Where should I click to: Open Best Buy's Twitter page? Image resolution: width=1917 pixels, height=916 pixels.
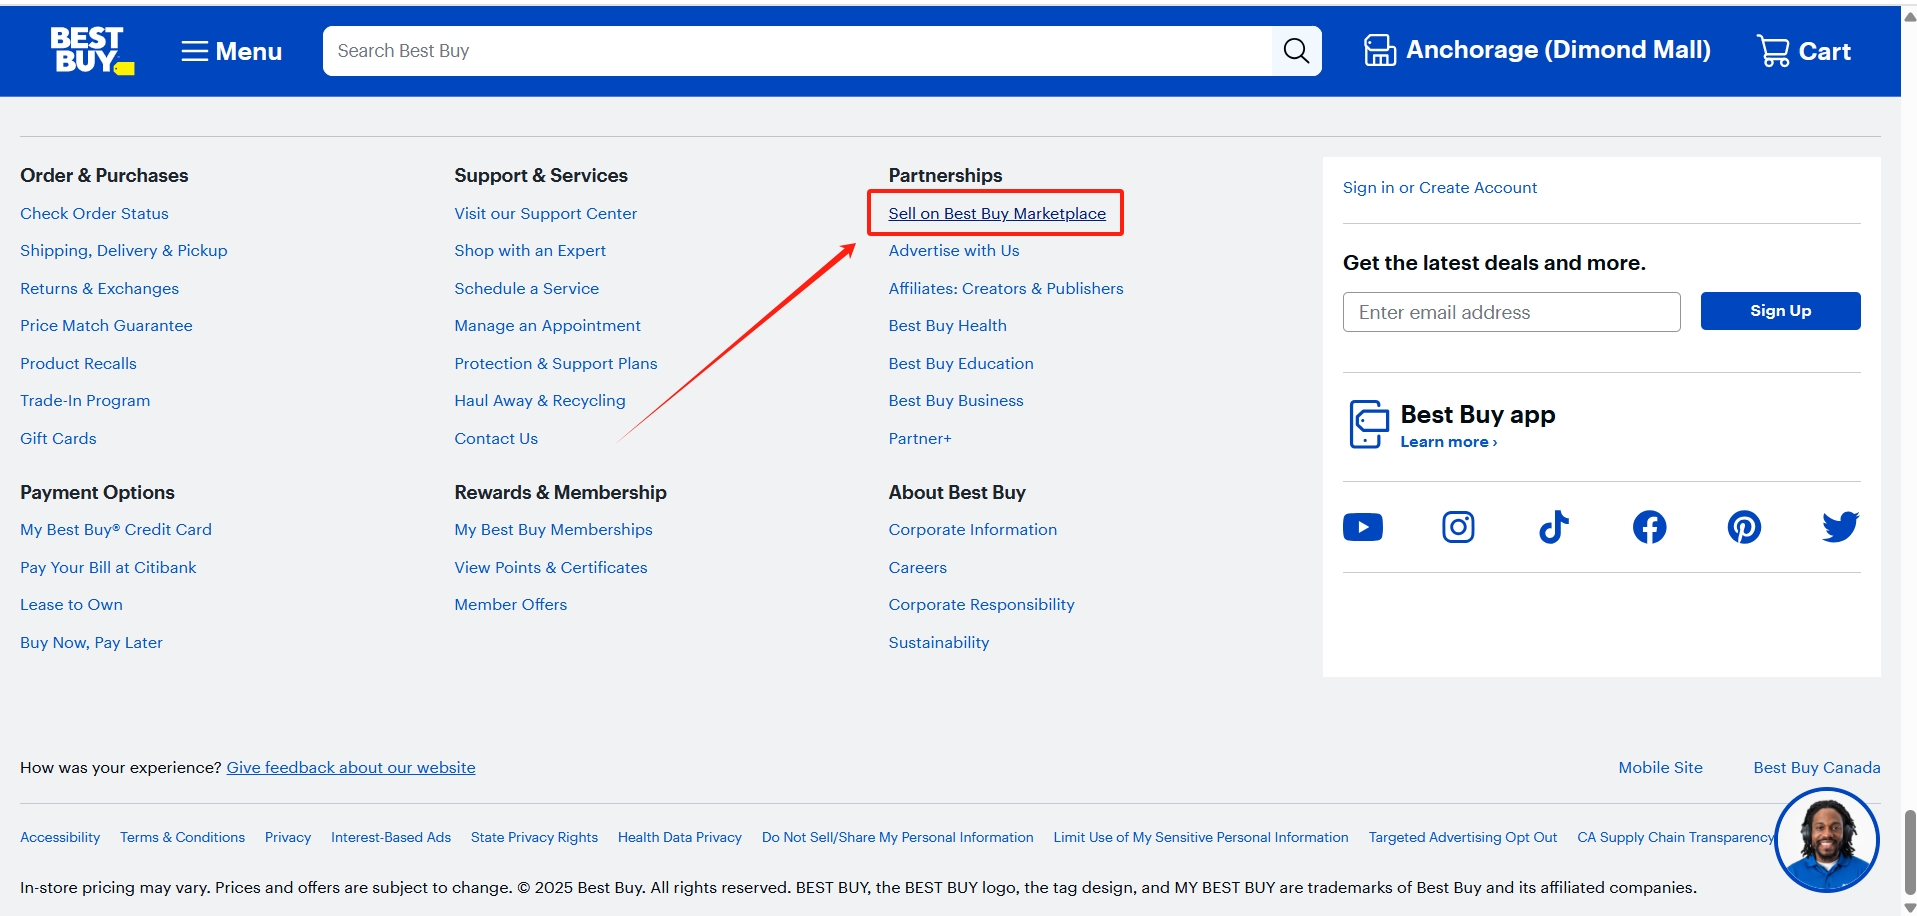[1839, 527]
